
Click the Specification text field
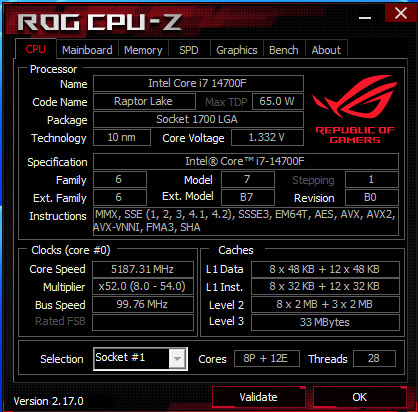(x=246, y=162)
